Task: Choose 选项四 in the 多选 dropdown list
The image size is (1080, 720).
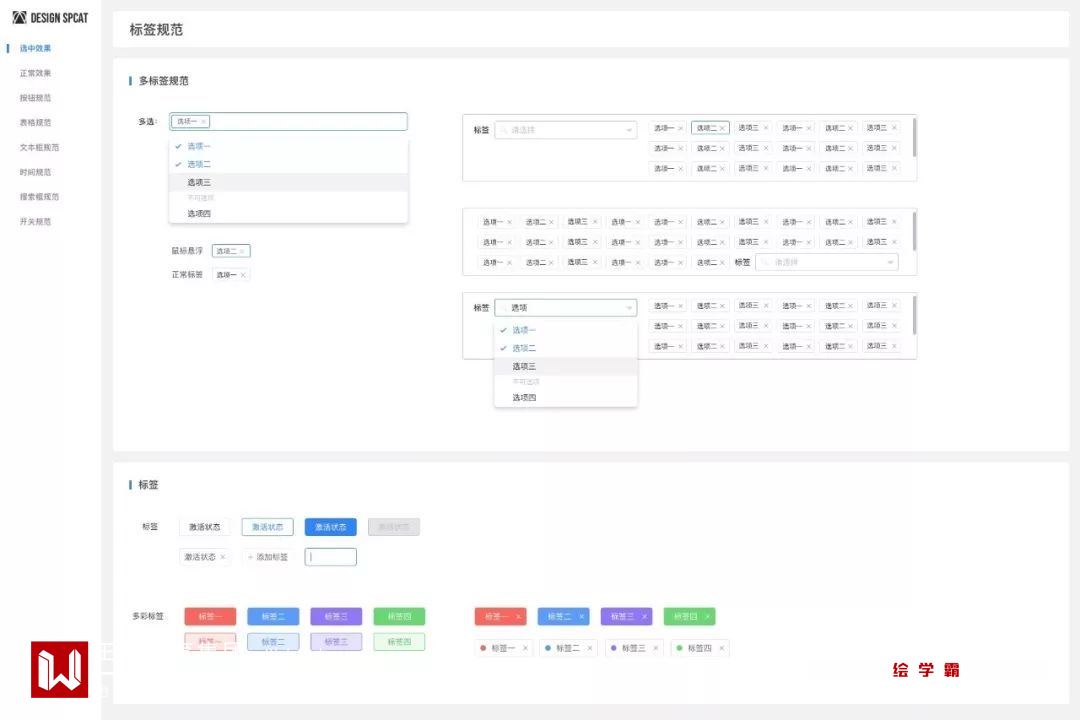Action: coord(289,214)
